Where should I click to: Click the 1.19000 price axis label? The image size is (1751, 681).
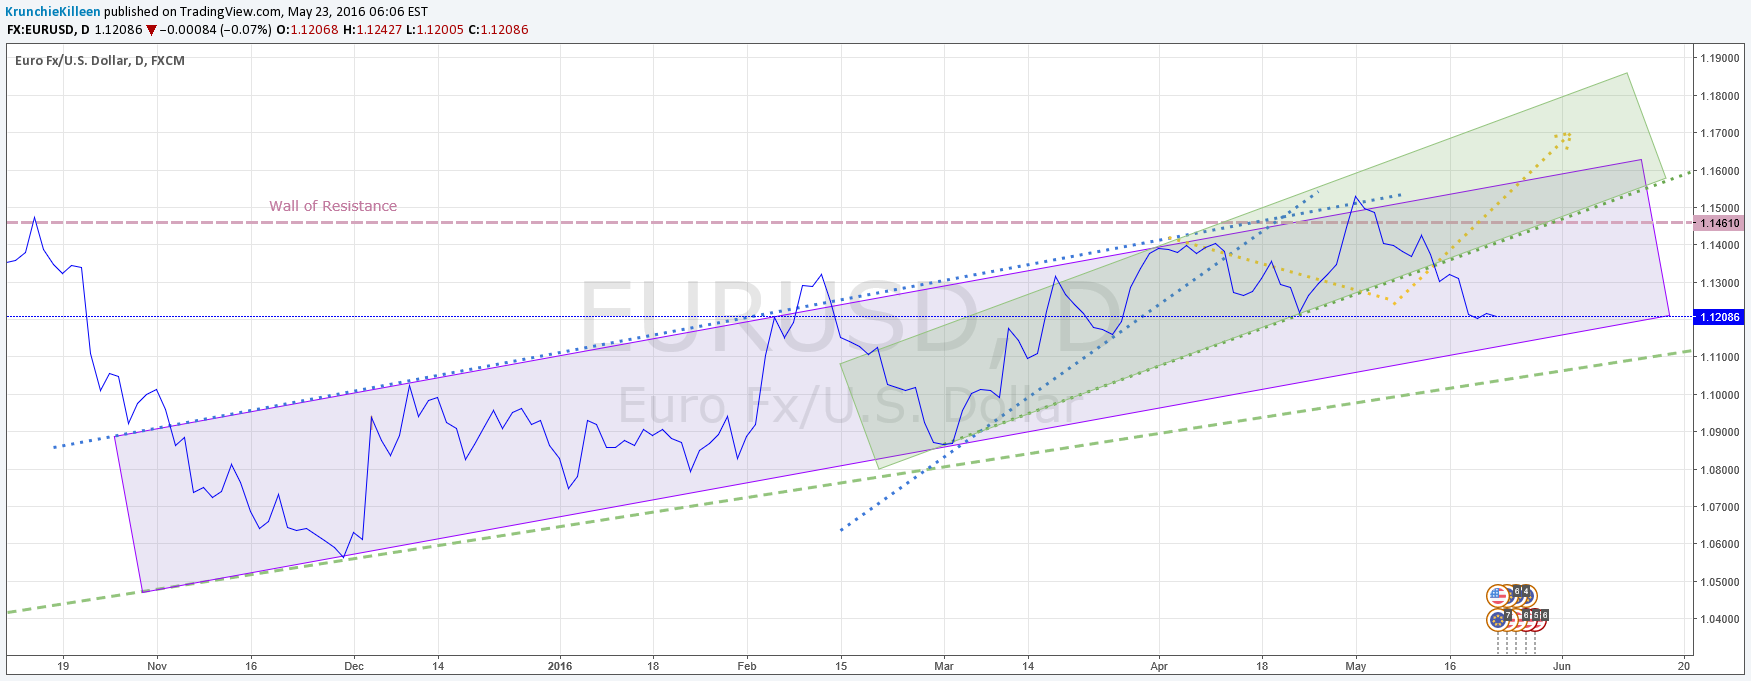(1720, 58)
